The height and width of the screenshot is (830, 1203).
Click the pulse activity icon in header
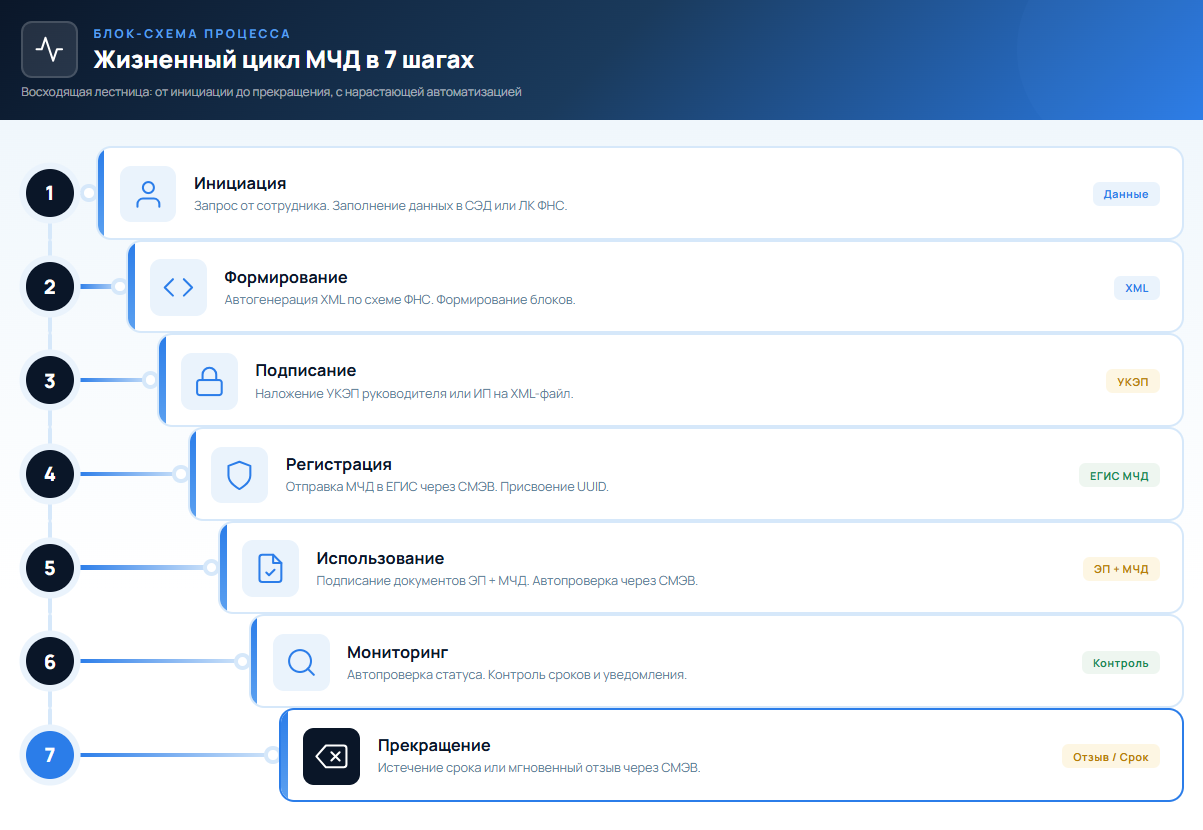50,49
